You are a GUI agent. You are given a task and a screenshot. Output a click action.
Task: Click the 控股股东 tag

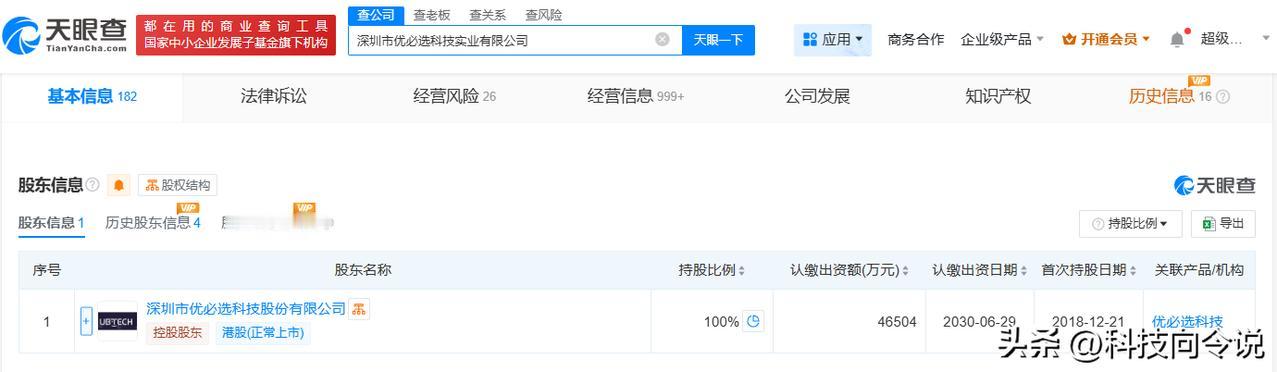[178, 333]
